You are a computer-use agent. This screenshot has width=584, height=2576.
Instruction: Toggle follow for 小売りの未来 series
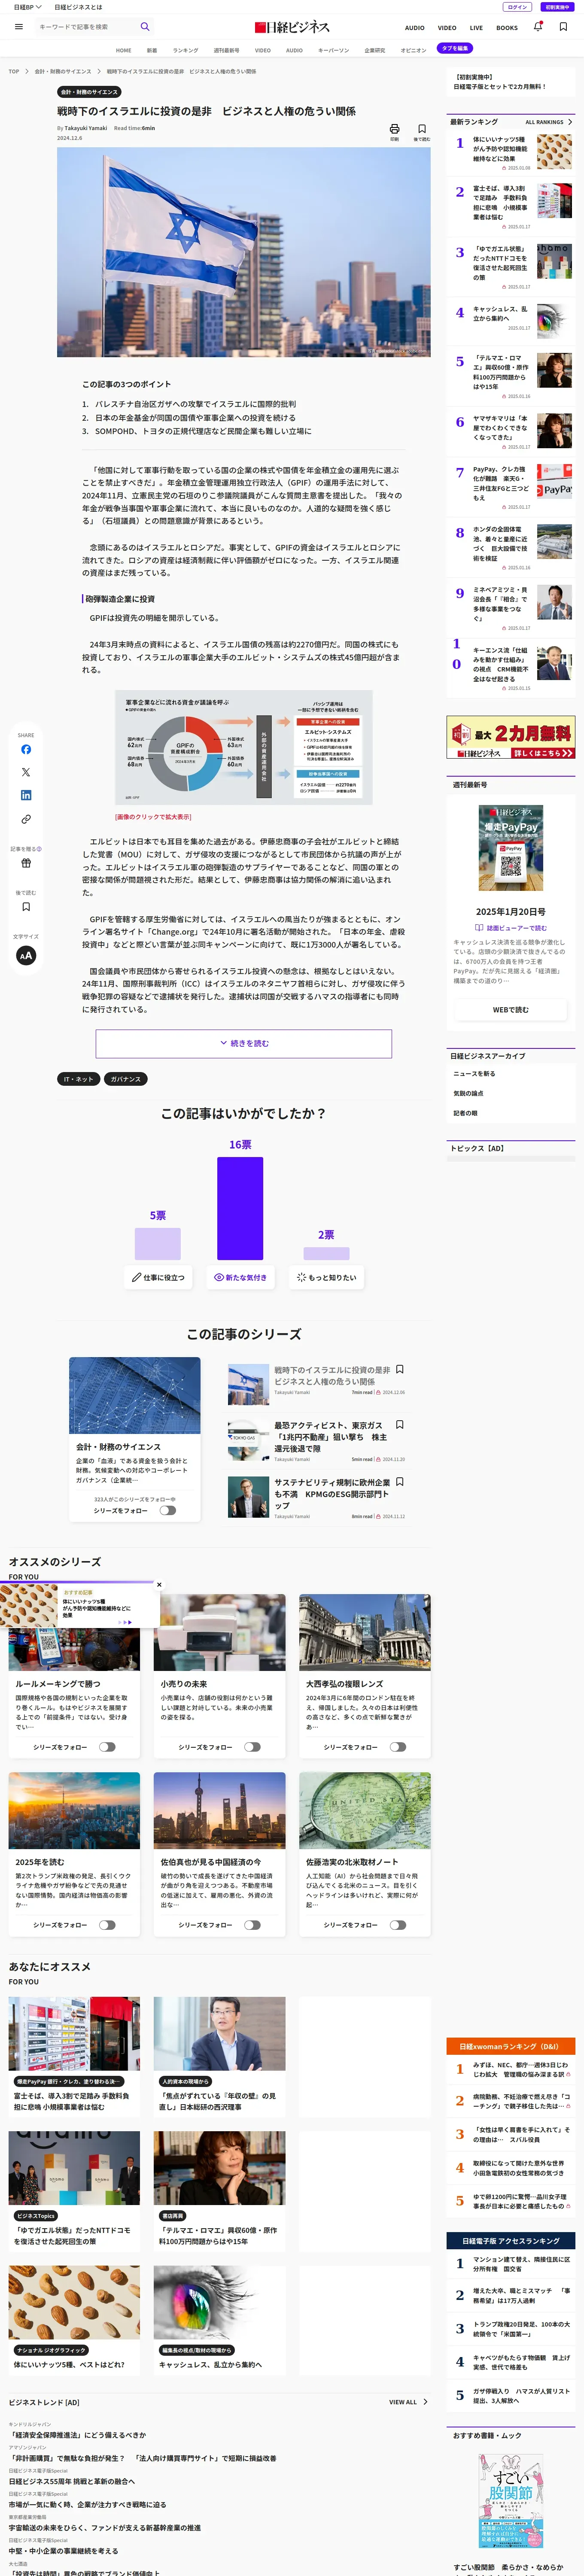point(252,1747)
